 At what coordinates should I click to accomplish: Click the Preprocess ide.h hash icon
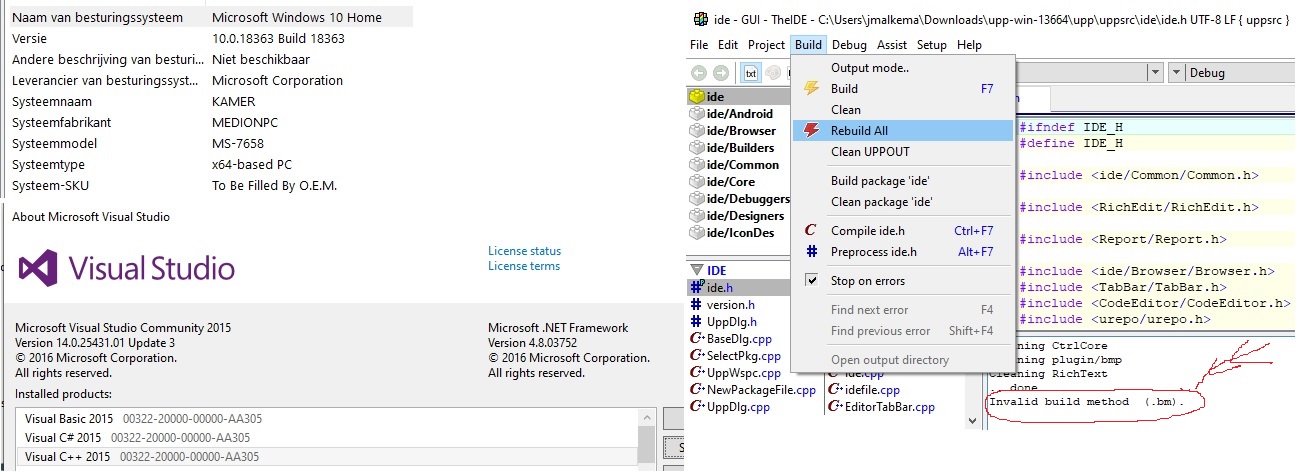coord(811,252)
